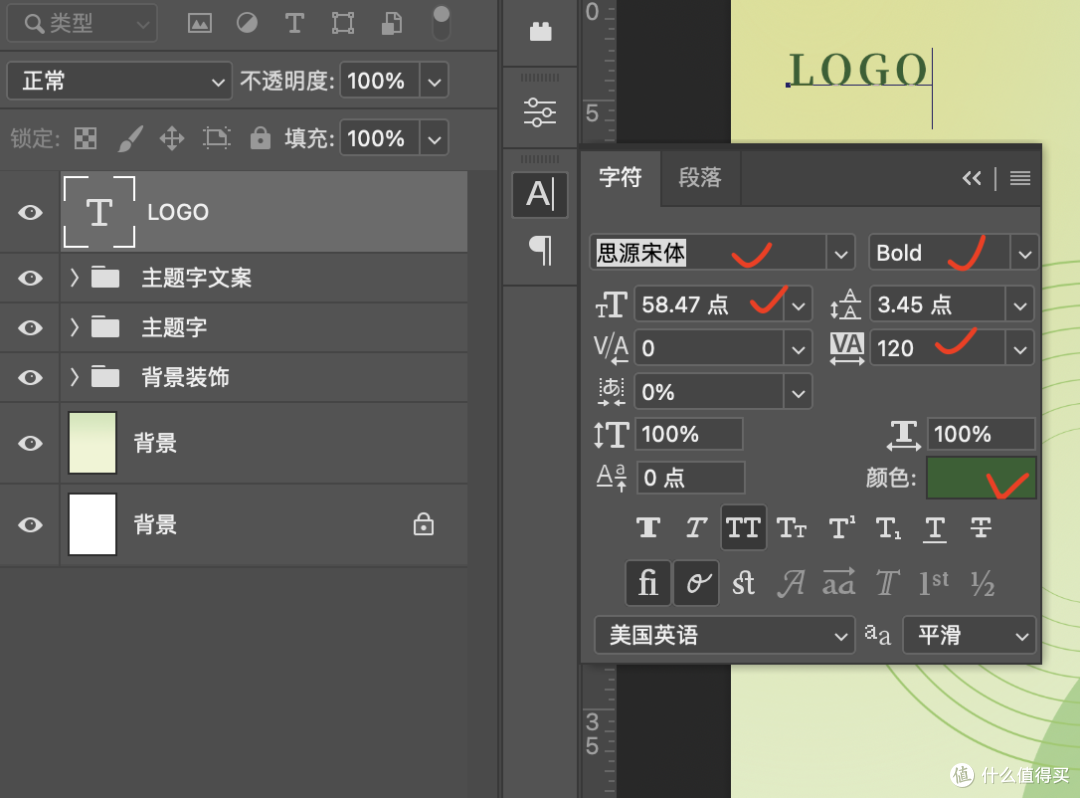Click the horizontal scale 100% field
Image resolution: width=1080 pixels, height=798 pixels.
pos(982,434)
